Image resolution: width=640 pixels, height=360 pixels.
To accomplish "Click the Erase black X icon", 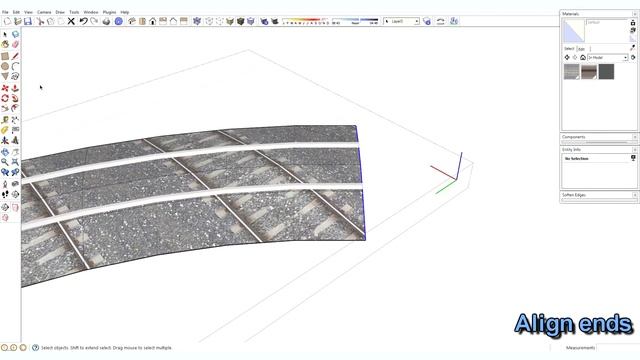I will [71, 21].
